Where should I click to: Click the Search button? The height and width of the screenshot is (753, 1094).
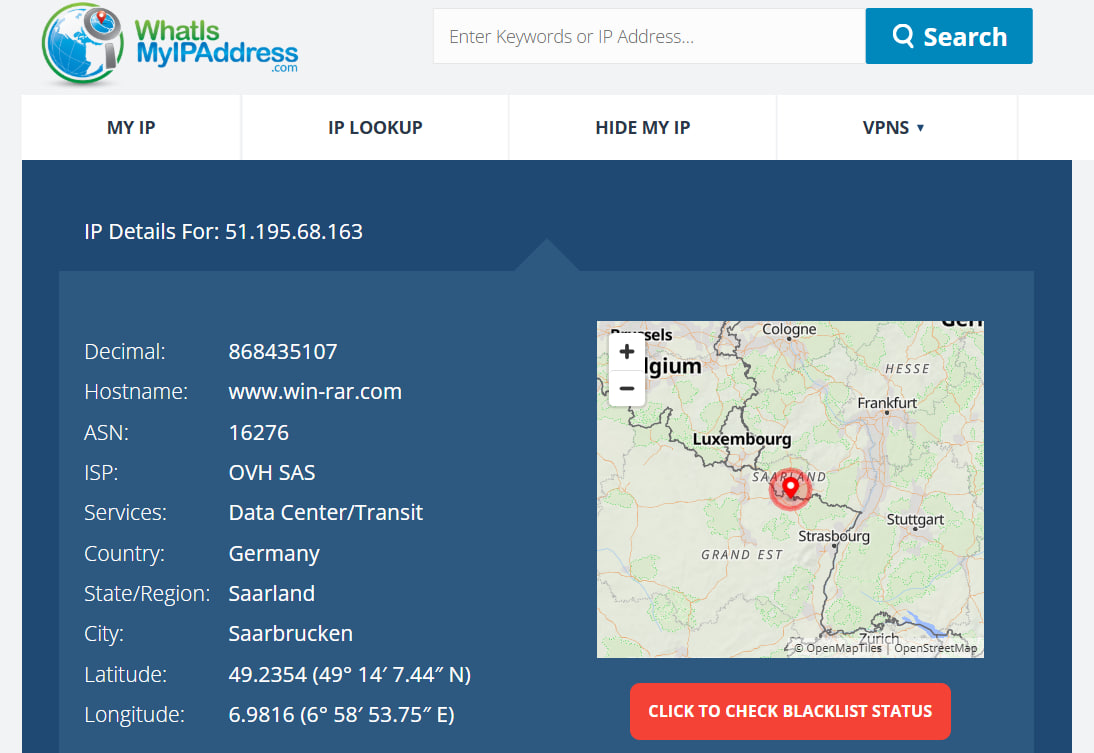(x=948, y=36)
